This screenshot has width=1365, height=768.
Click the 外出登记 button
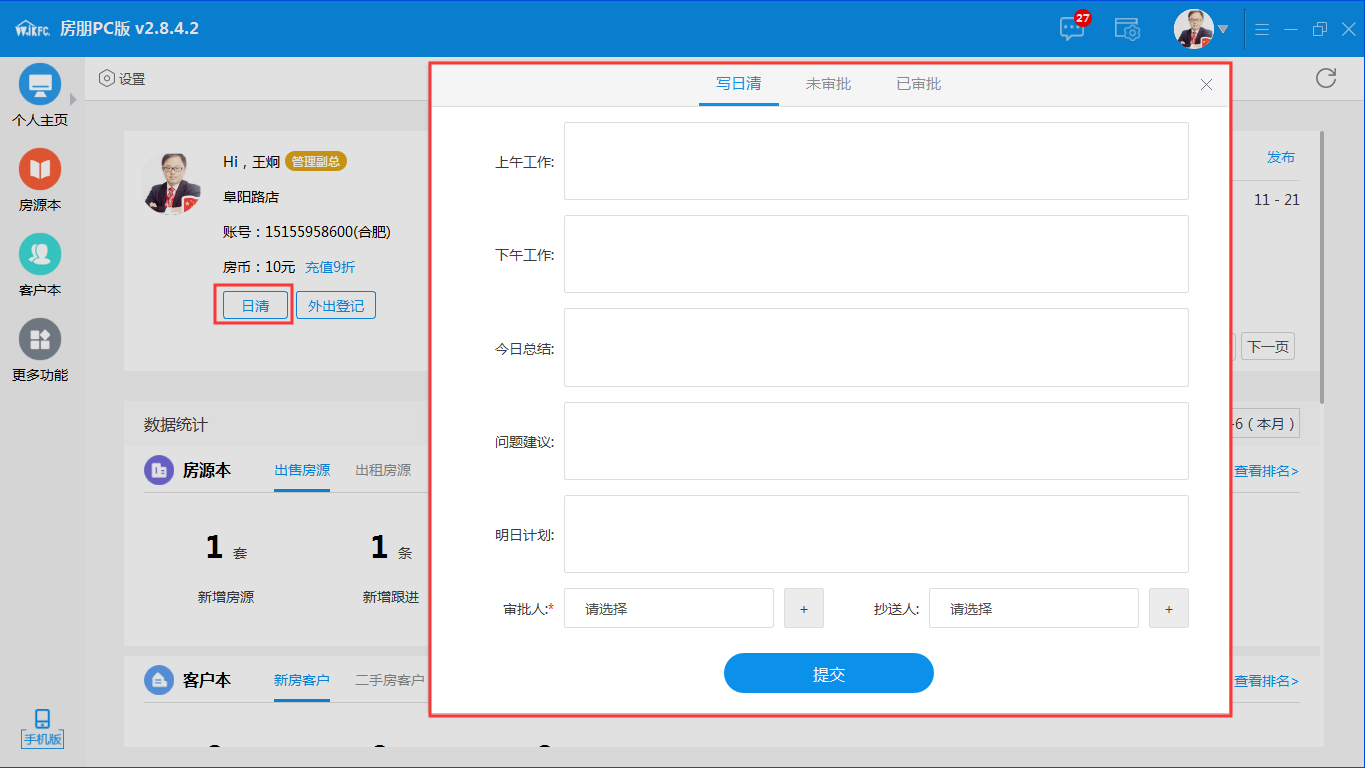[336, 305]
